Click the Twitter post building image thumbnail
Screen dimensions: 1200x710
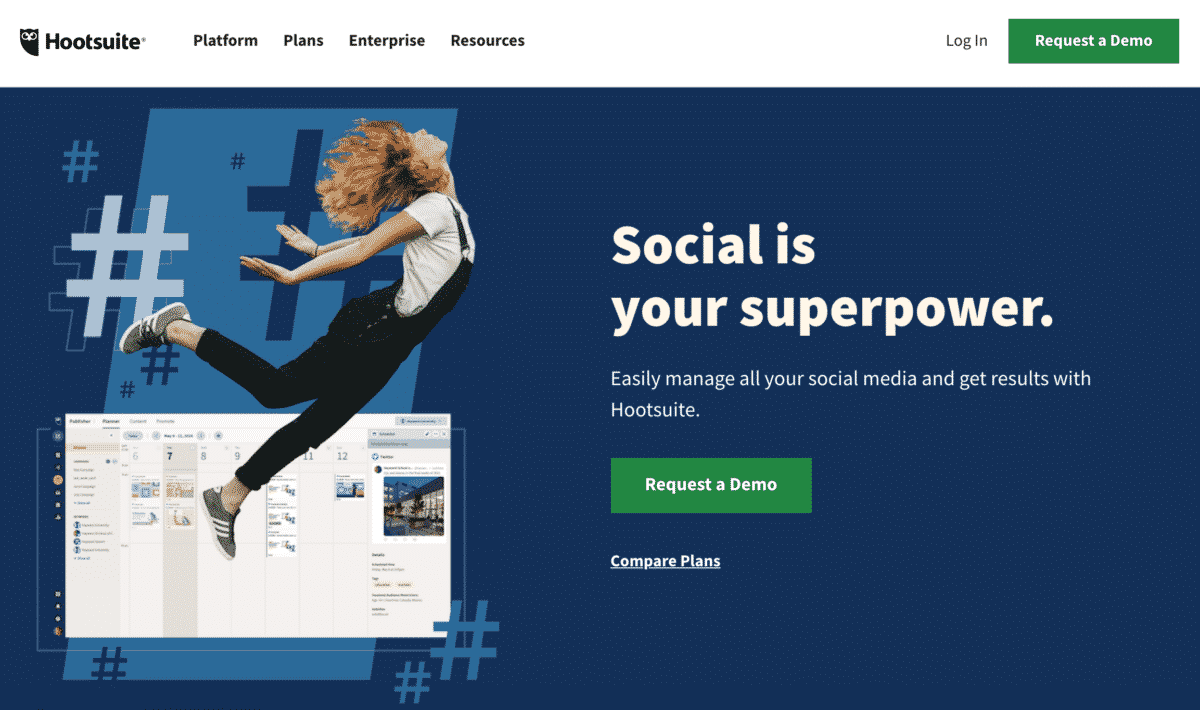pos(414,506)
